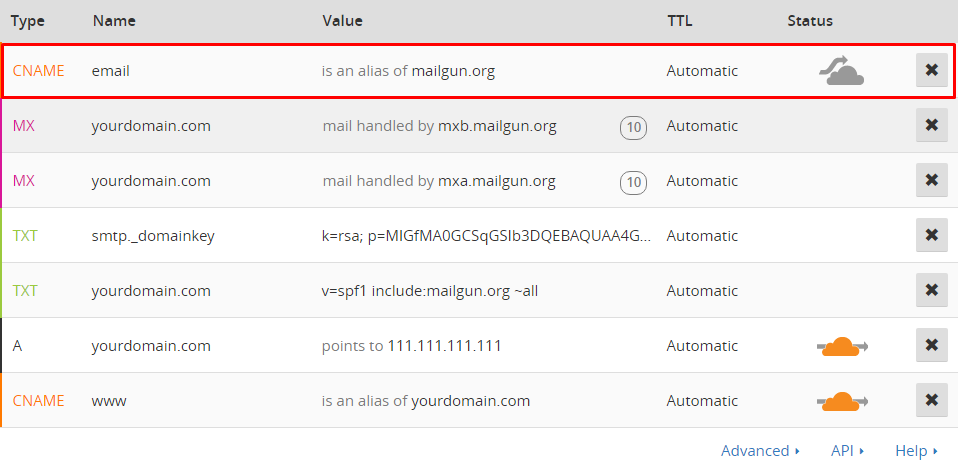Toggle the grey cloud on email CNAME
The height and width of the screenshot is (471, 958).
click(x=841, y=70)
